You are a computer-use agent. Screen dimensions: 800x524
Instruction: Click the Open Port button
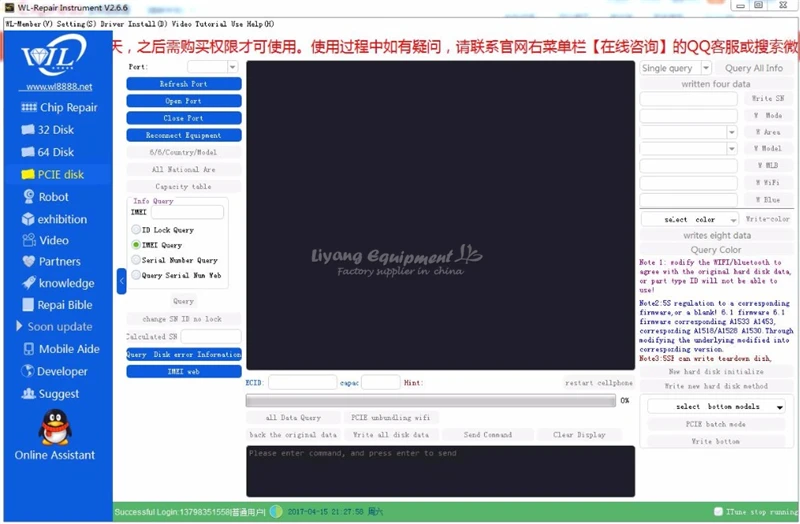point(184,101)
